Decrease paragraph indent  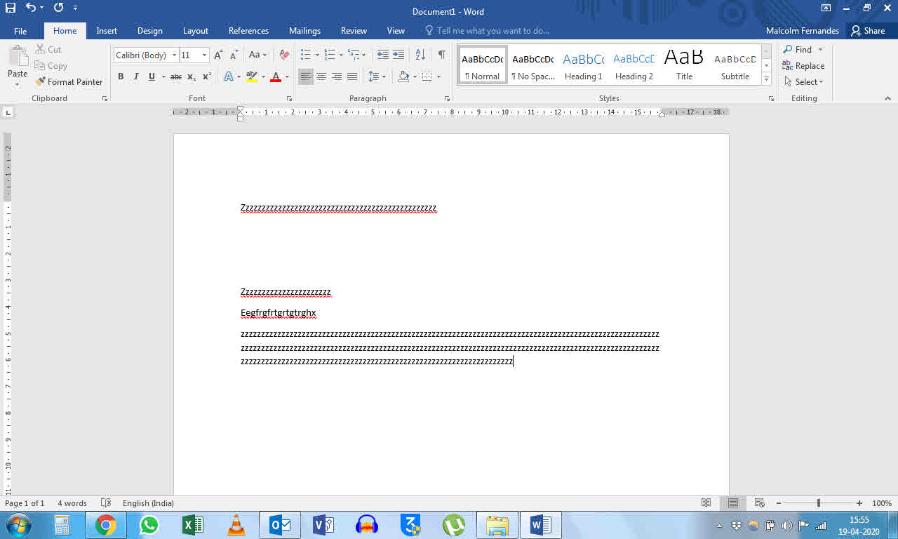pyautogui.click(x=383, y=54)
